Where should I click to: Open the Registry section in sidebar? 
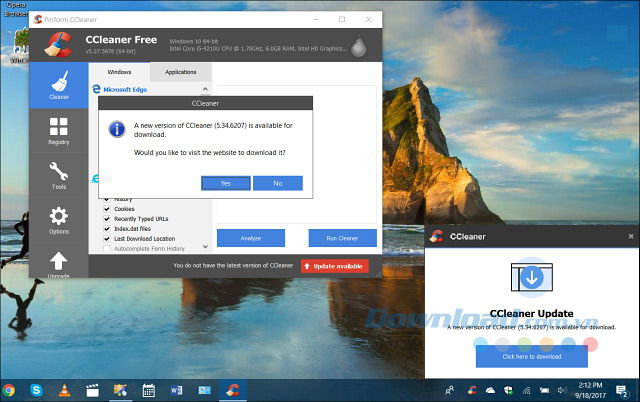pos(59,131)
